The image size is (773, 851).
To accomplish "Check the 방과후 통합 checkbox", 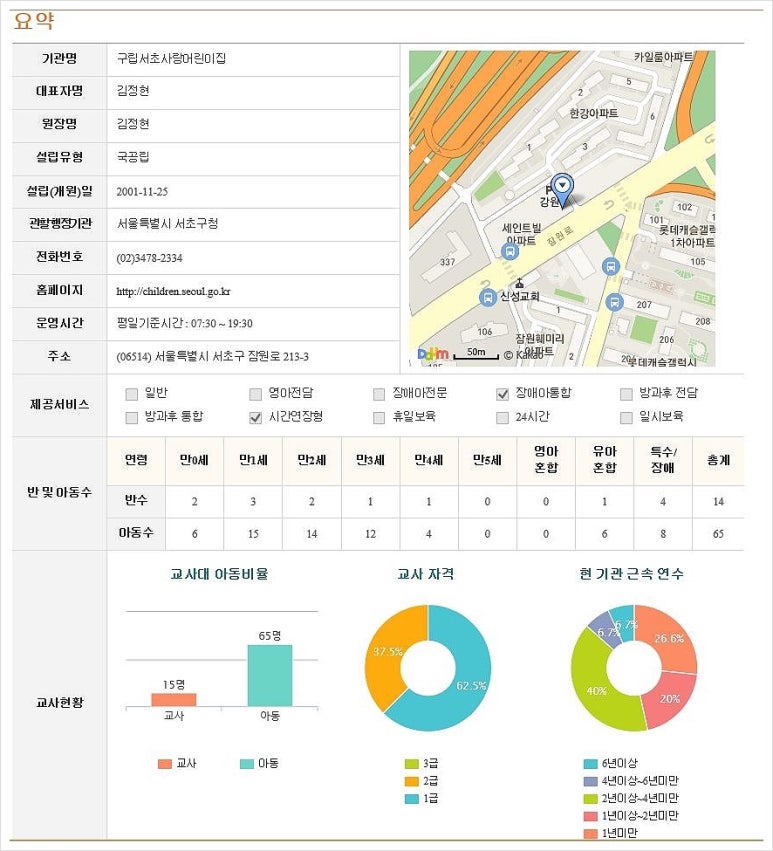I will click(x=131, y=417).
